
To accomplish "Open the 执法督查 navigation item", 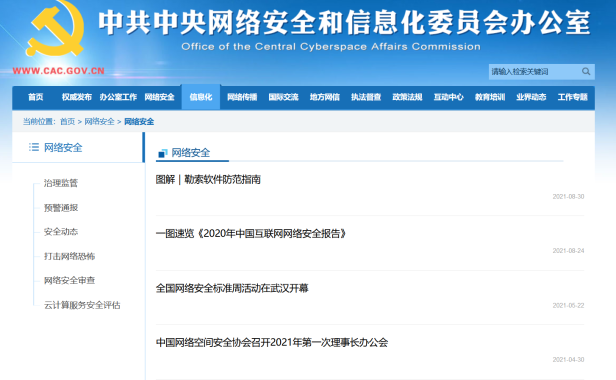I will pyautogui.click(x=366, y=97).
